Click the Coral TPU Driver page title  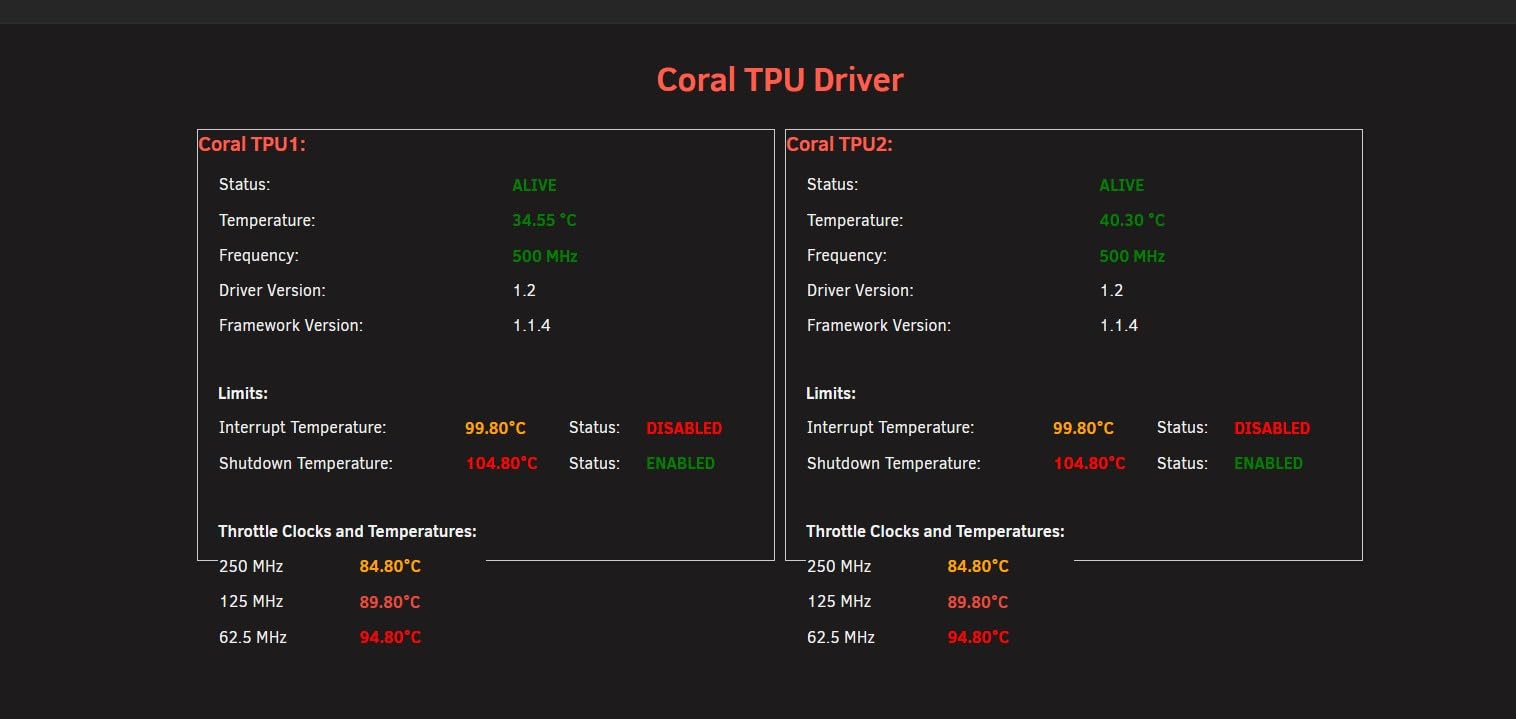coord(780,80)
